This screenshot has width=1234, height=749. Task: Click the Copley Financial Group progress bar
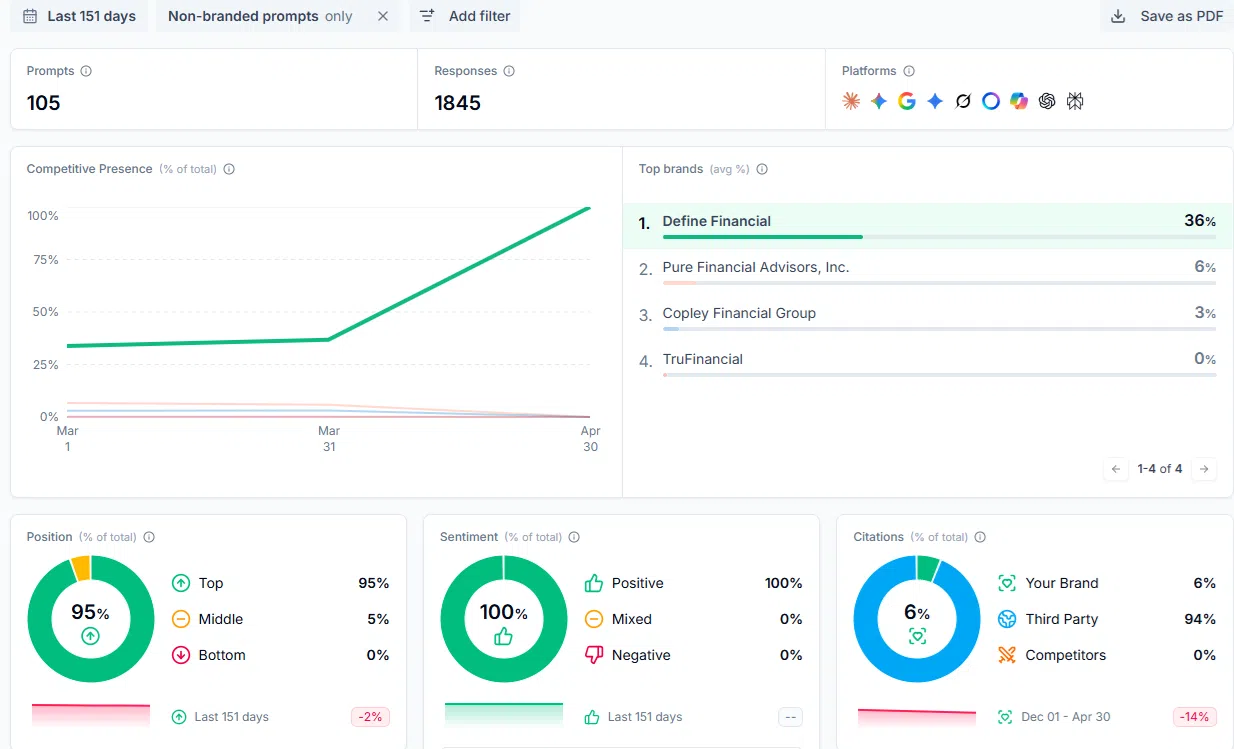tap(939, 329)
